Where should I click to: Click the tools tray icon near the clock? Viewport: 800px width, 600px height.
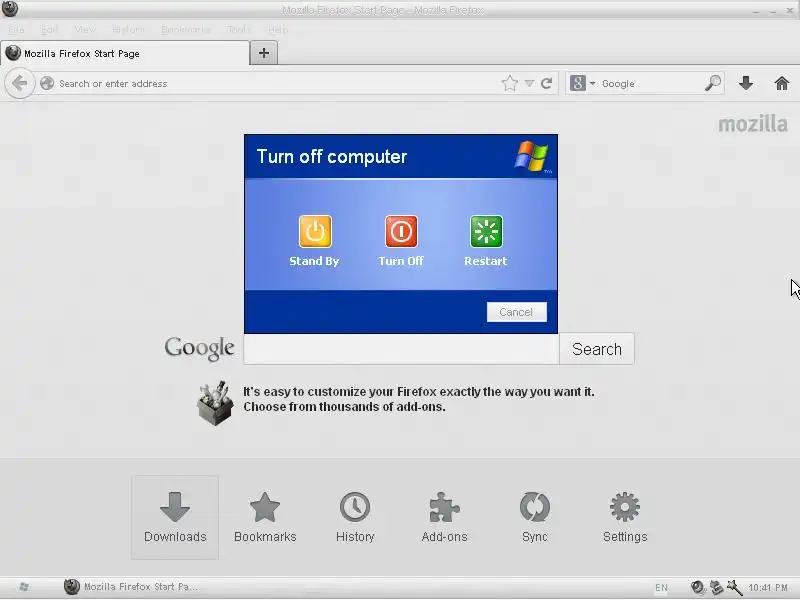click(x=735, y=587)
